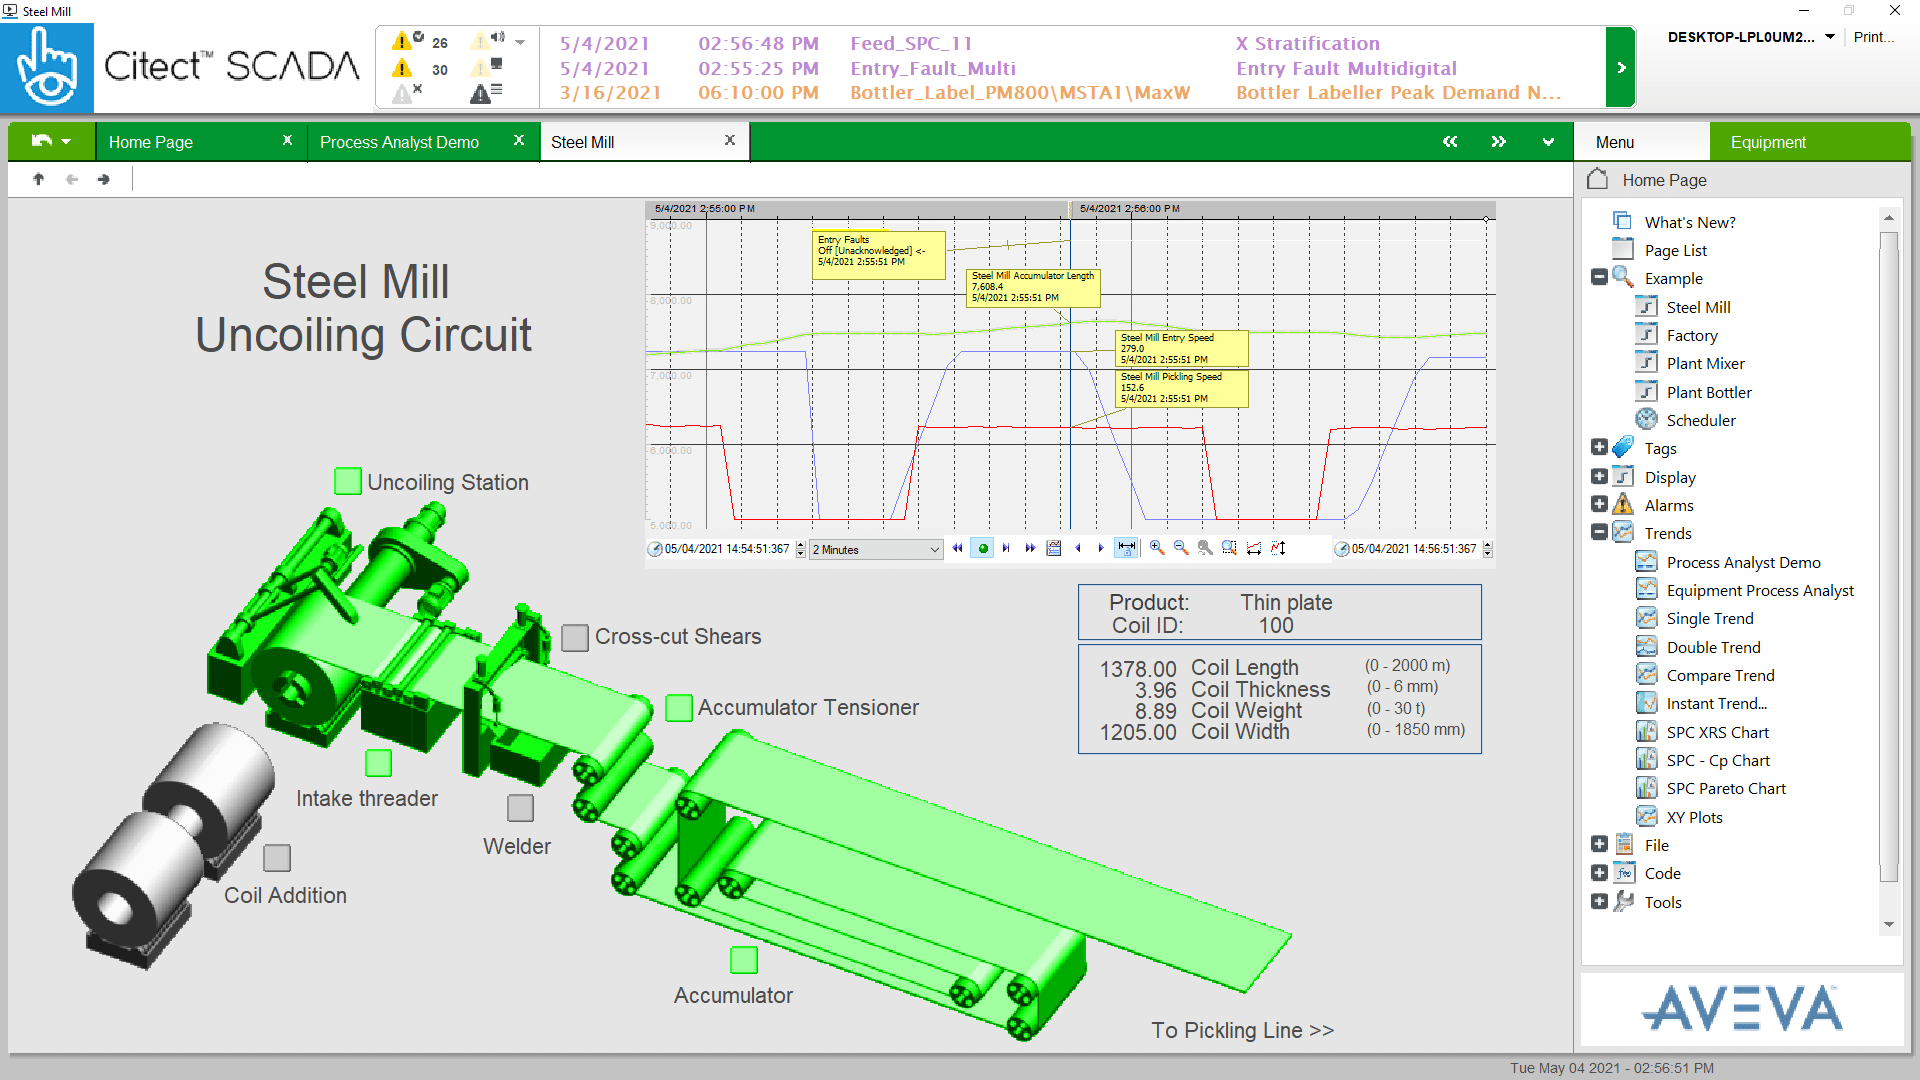1920x1080 pixels.
Task: Toggle the Cross-cut Shears checkbox
Action: [x=574, y=636]
